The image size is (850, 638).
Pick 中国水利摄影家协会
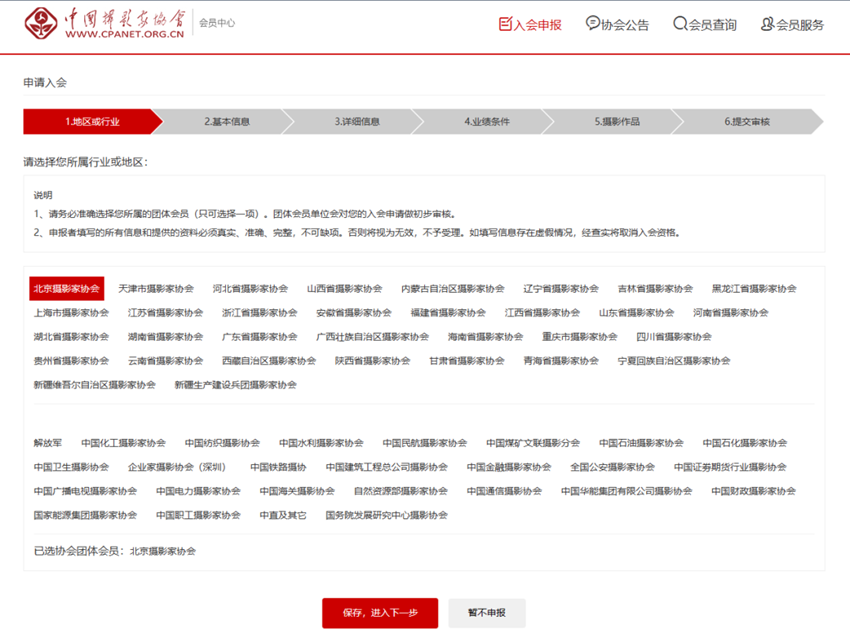click(x=321, y=443)
